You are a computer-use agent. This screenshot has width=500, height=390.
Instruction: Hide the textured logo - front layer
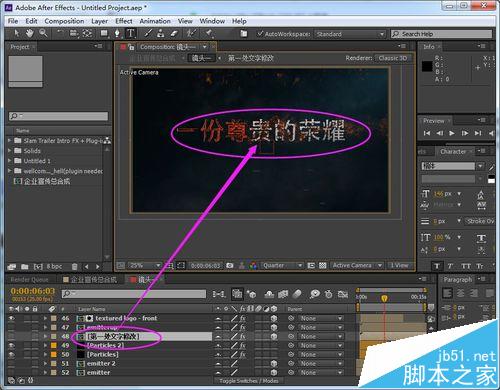coord(12,318)
